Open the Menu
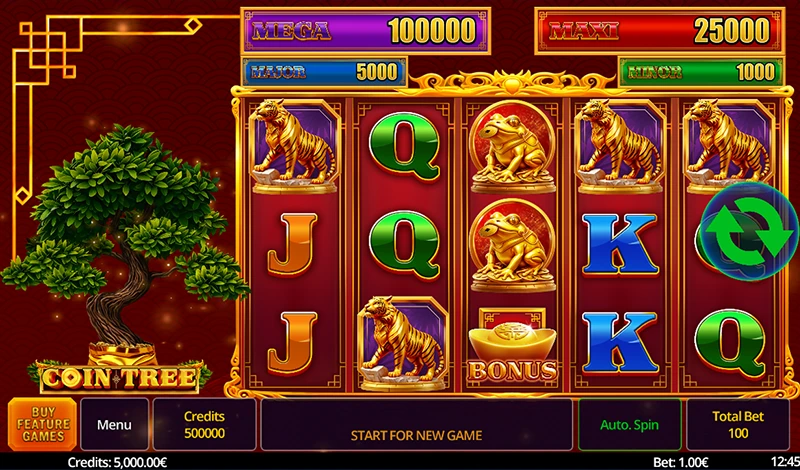Screen dimensions: 800x470 click(114, 425)
